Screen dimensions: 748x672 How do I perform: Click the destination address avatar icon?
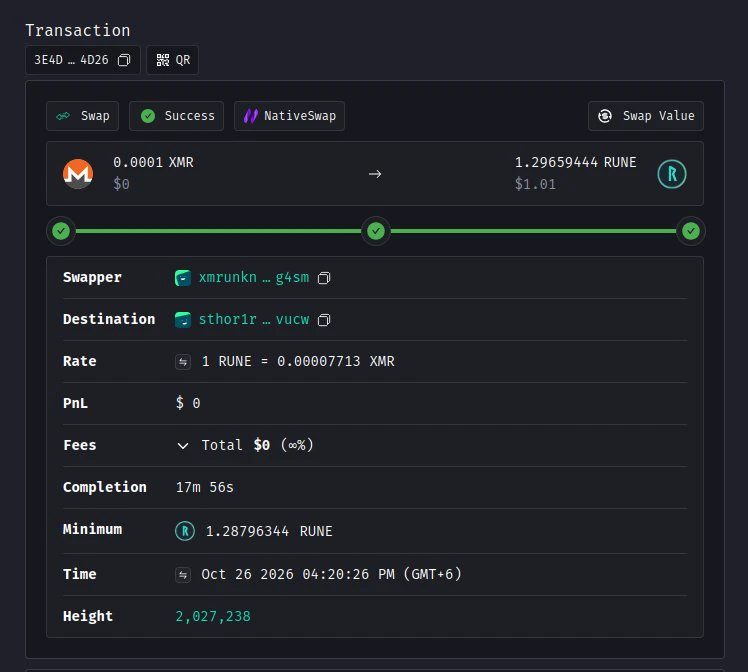click(183, 320)
